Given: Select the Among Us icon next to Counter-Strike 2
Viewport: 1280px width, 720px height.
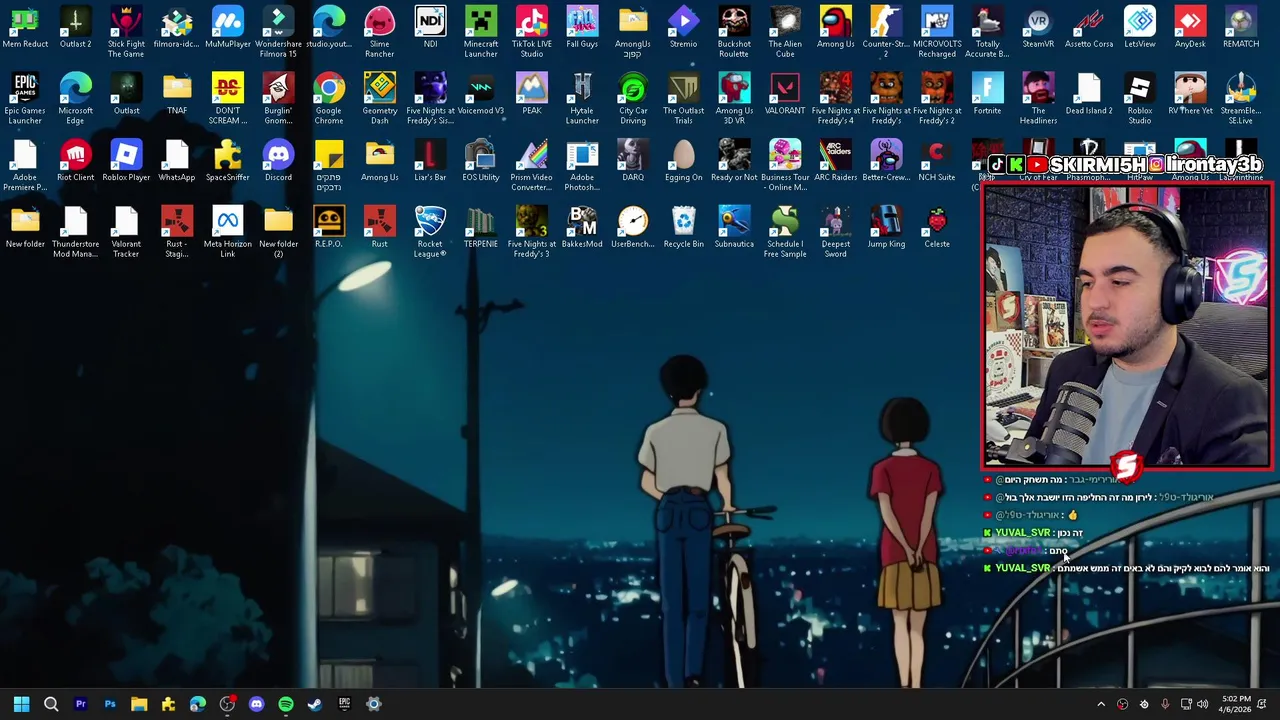Looking at the screenshot, I should 835,27.
